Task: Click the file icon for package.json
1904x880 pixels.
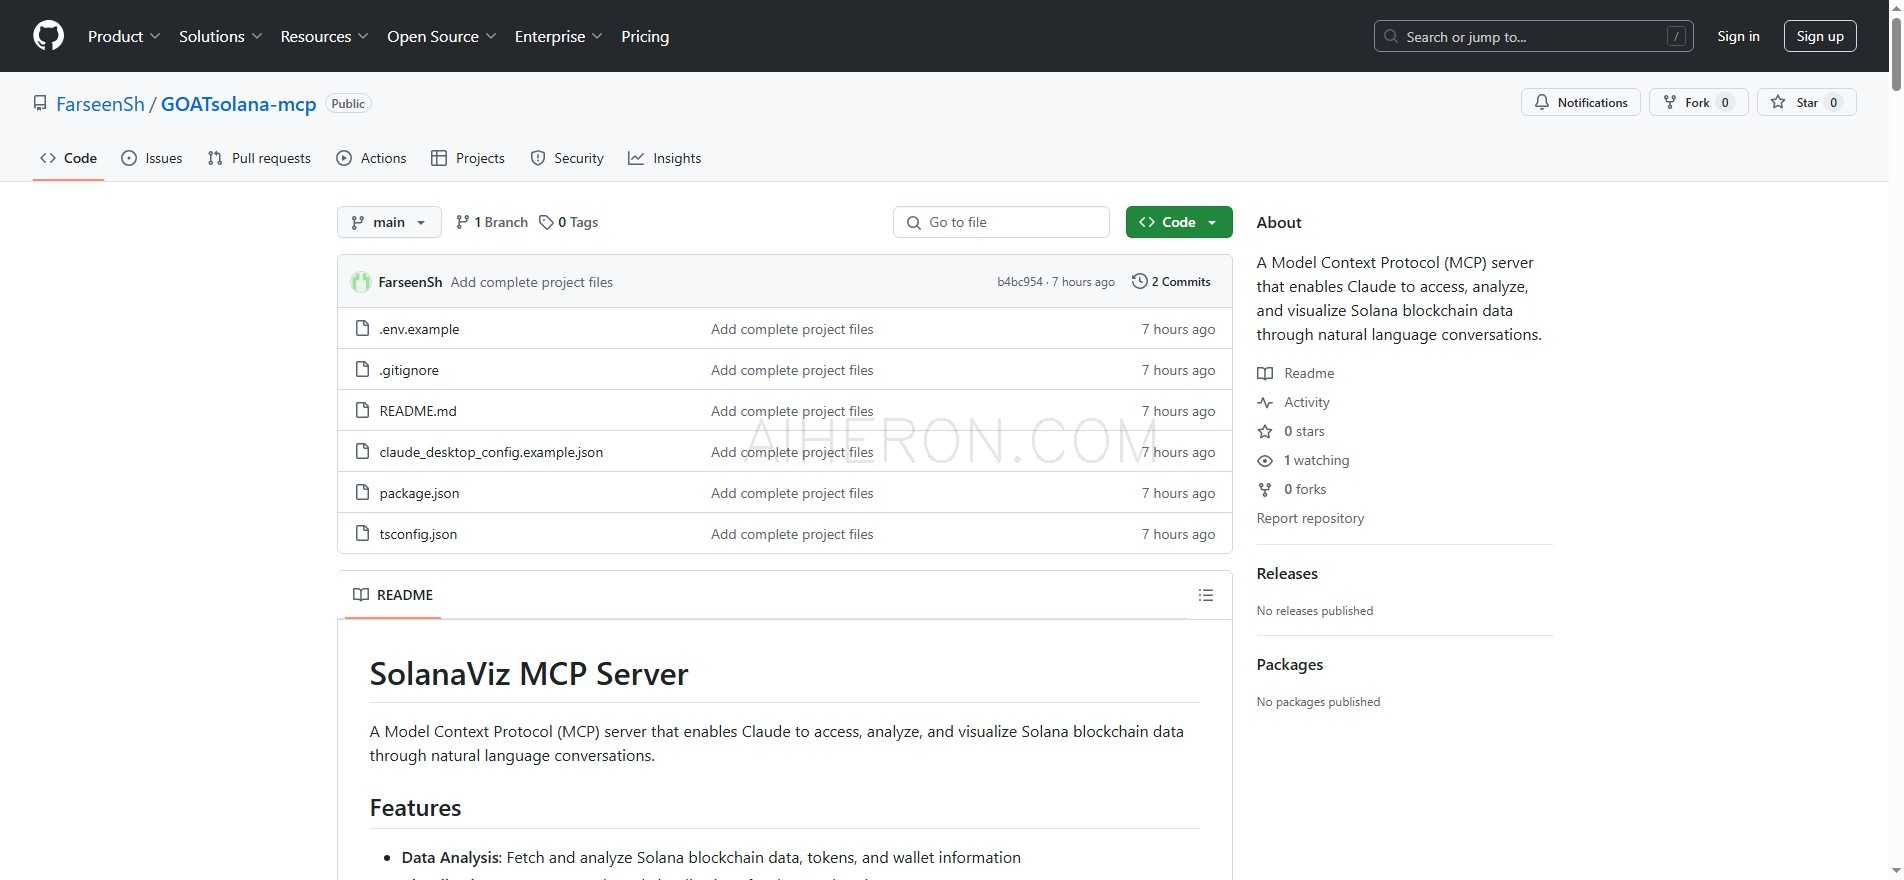Action: point(363,492)
